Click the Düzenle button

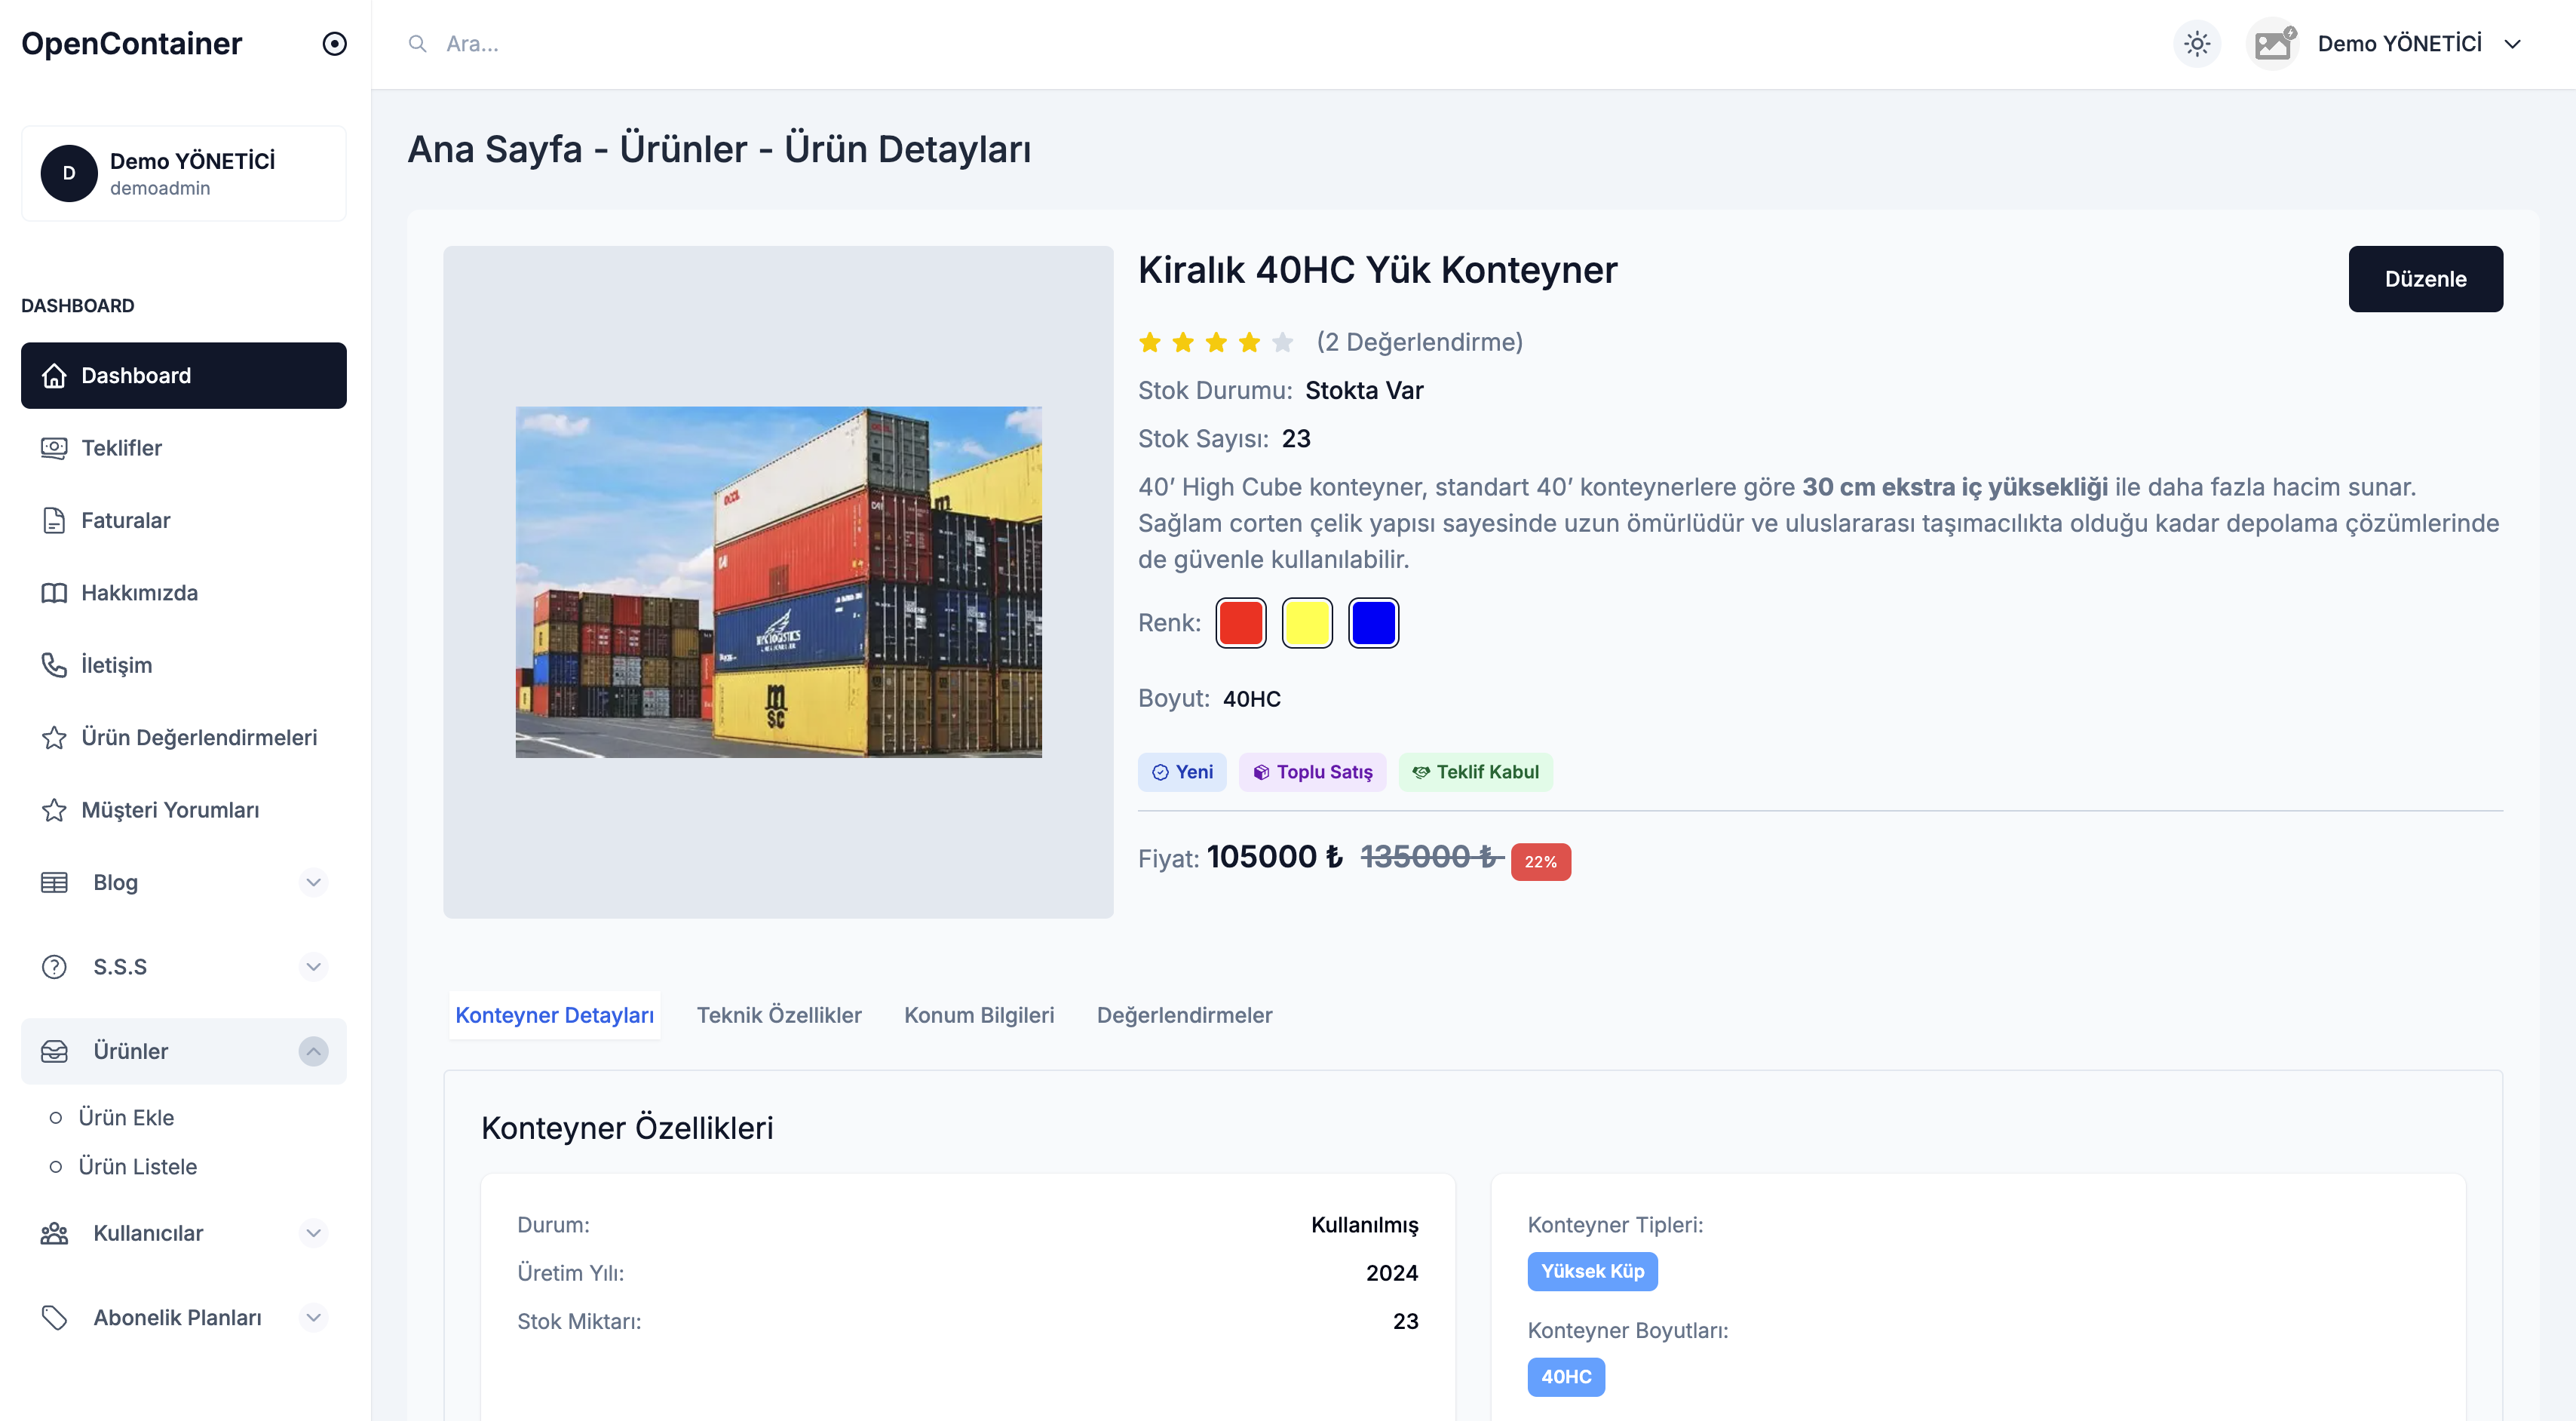2425,279
